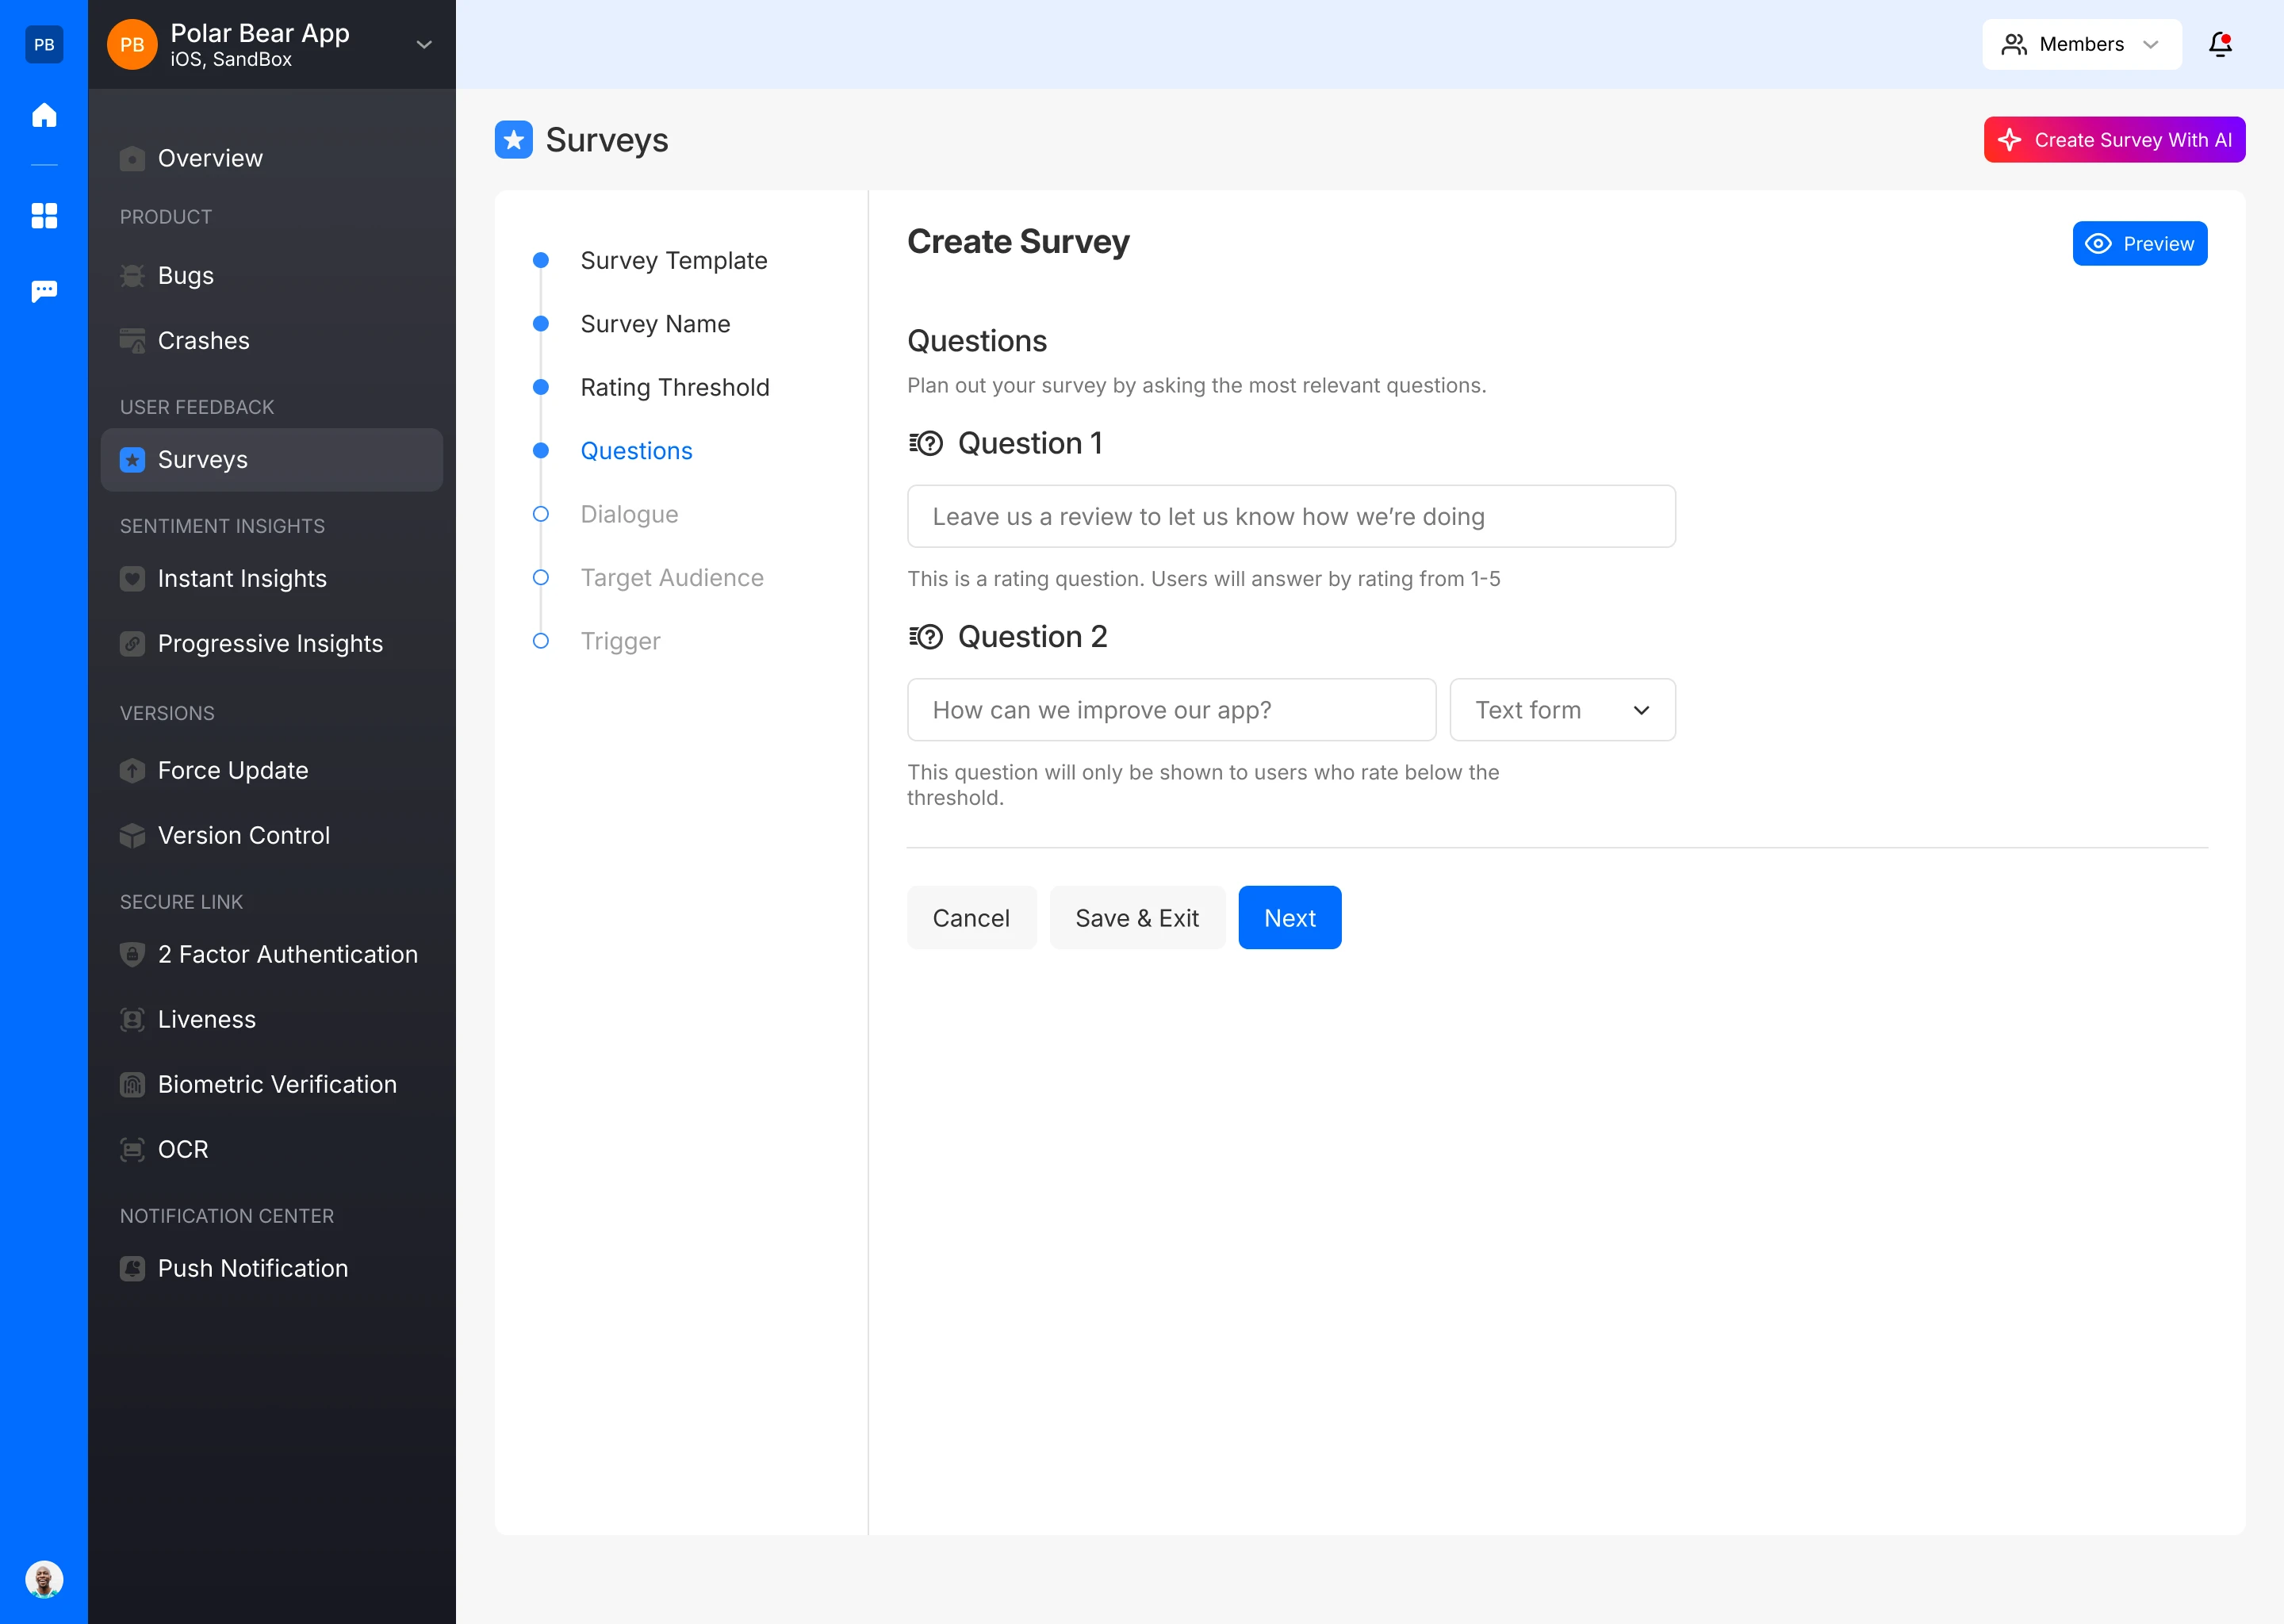Click the notification bell icon
This screenshot has height=1624, width=2284.
click(x=2220, y=44)
